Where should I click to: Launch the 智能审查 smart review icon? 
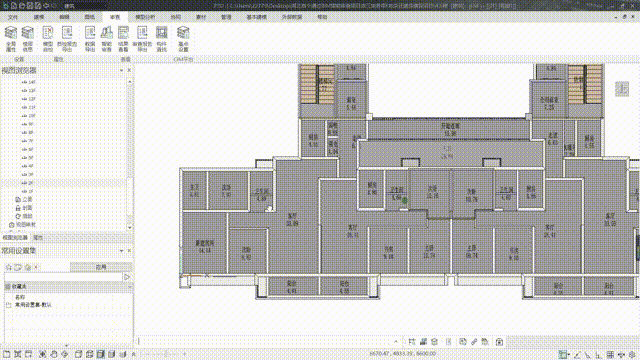pyautogui.click(x=107, y=38)
